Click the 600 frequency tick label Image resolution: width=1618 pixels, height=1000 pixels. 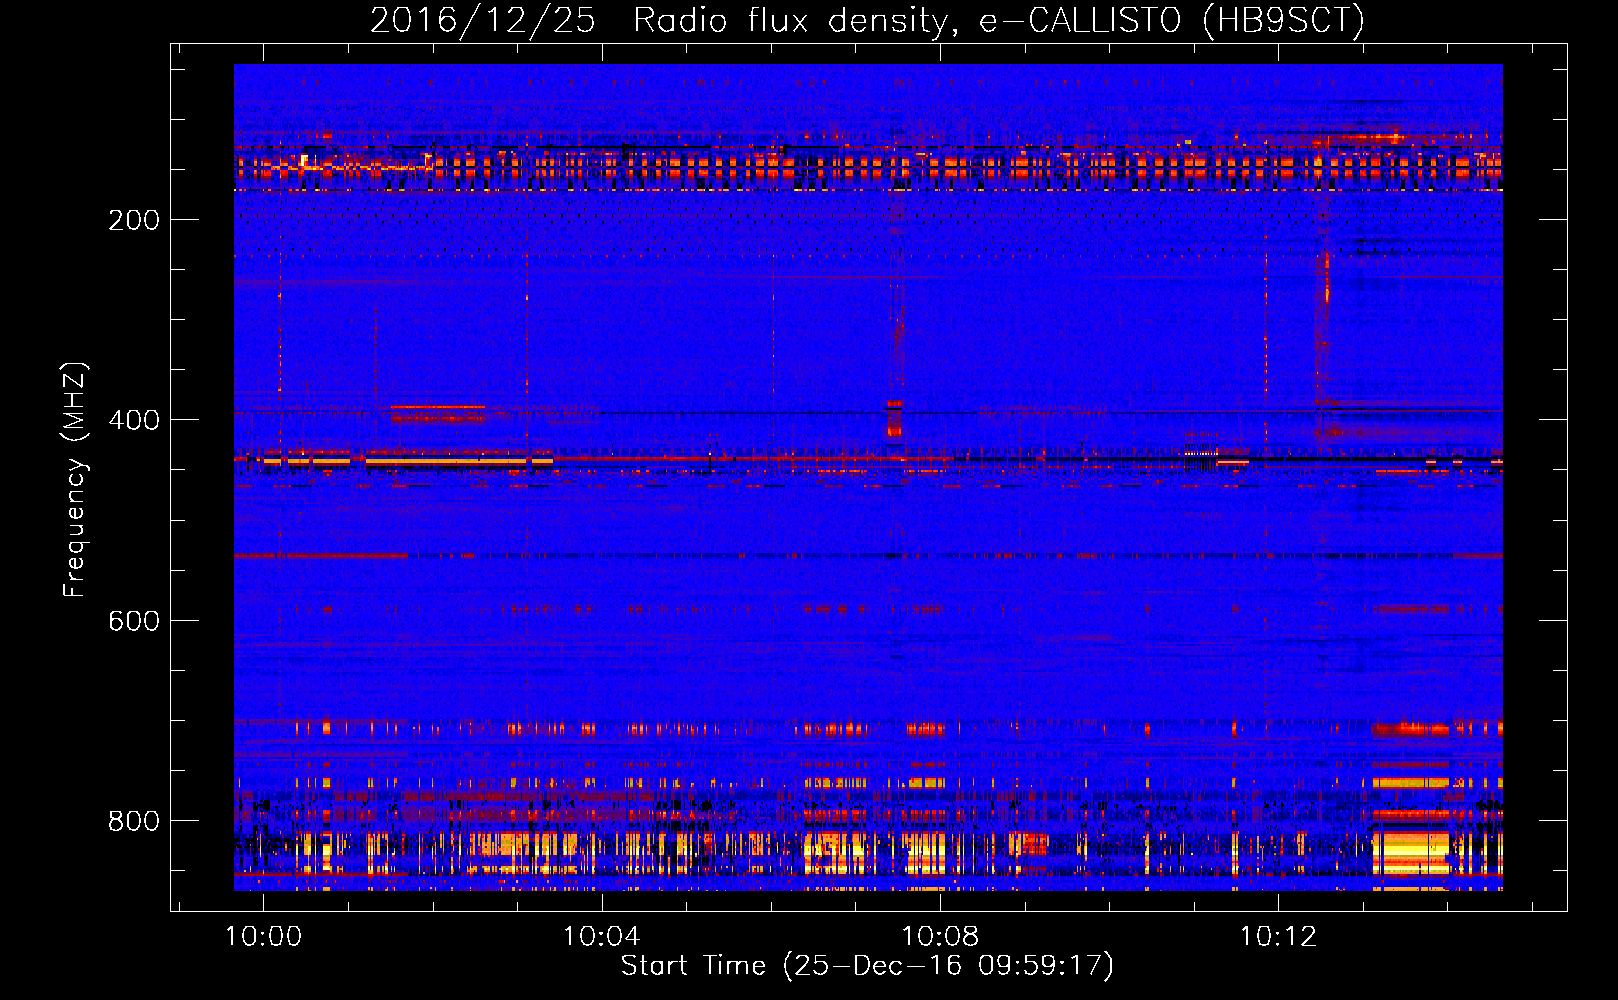[134, 621]
